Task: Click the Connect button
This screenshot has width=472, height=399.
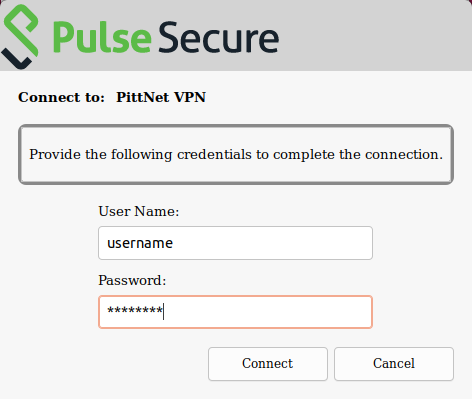Action: [x=268, y=364]
